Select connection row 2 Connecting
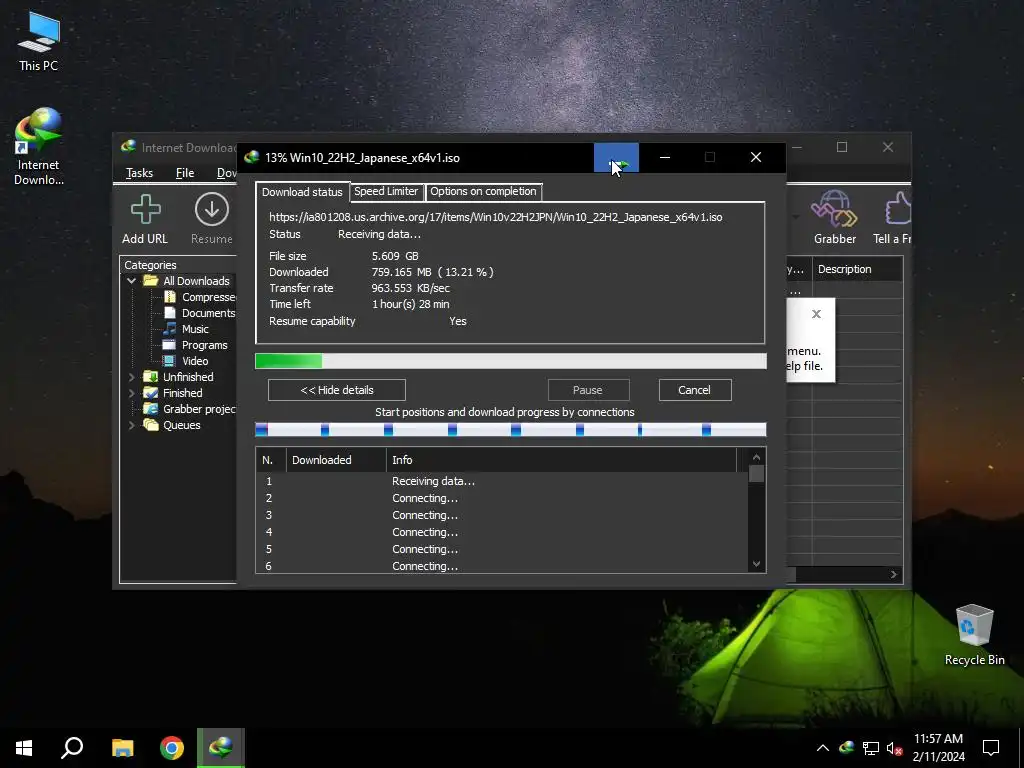This screenshot has height=768, width=1024. tap(502, 498)
